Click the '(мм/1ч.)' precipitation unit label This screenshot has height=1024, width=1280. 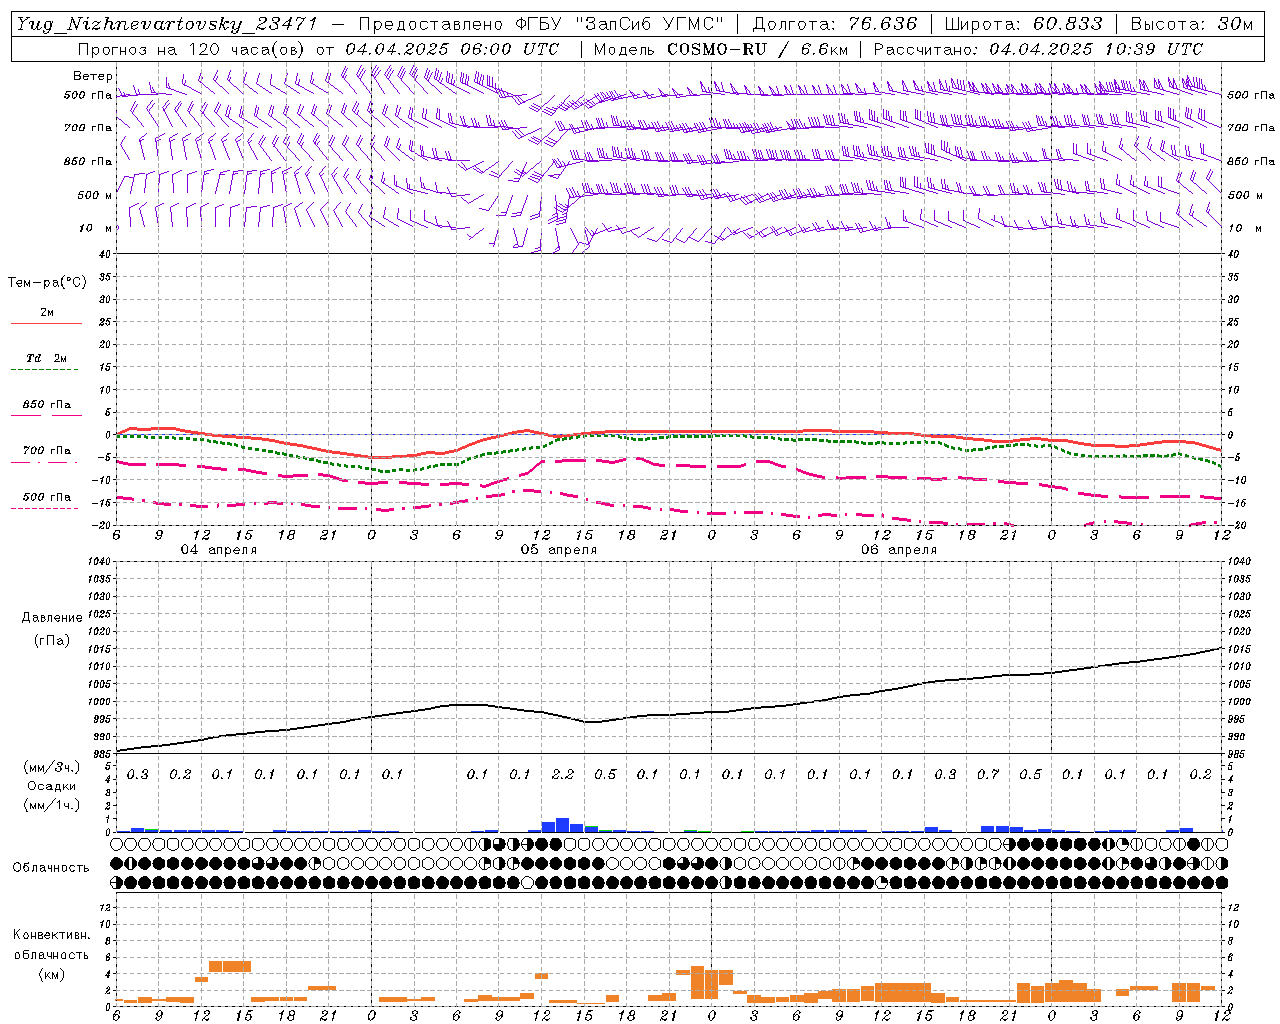52,805
